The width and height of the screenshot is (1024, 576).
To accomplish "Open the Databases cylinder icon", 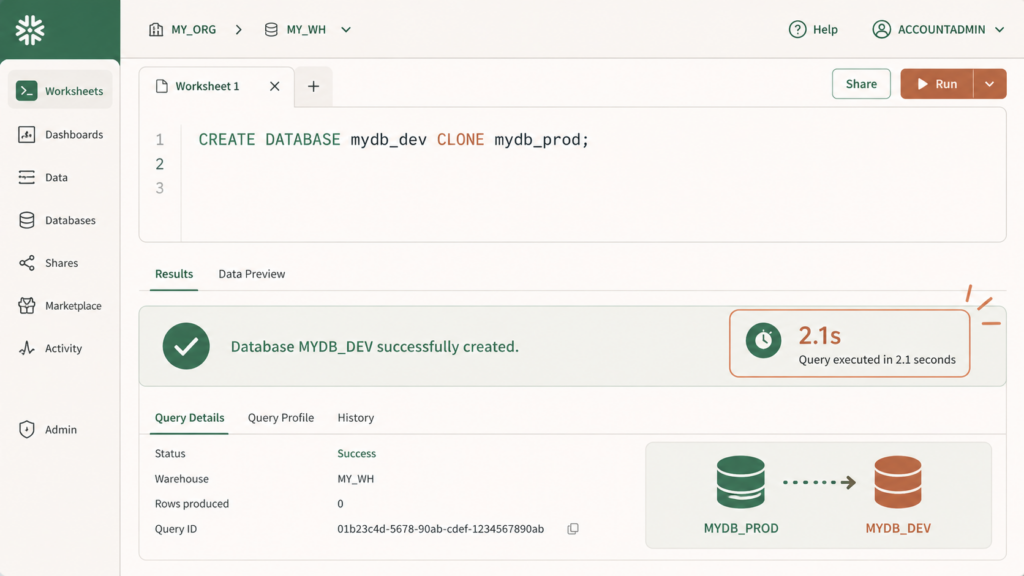I will (x=27, y=220).
